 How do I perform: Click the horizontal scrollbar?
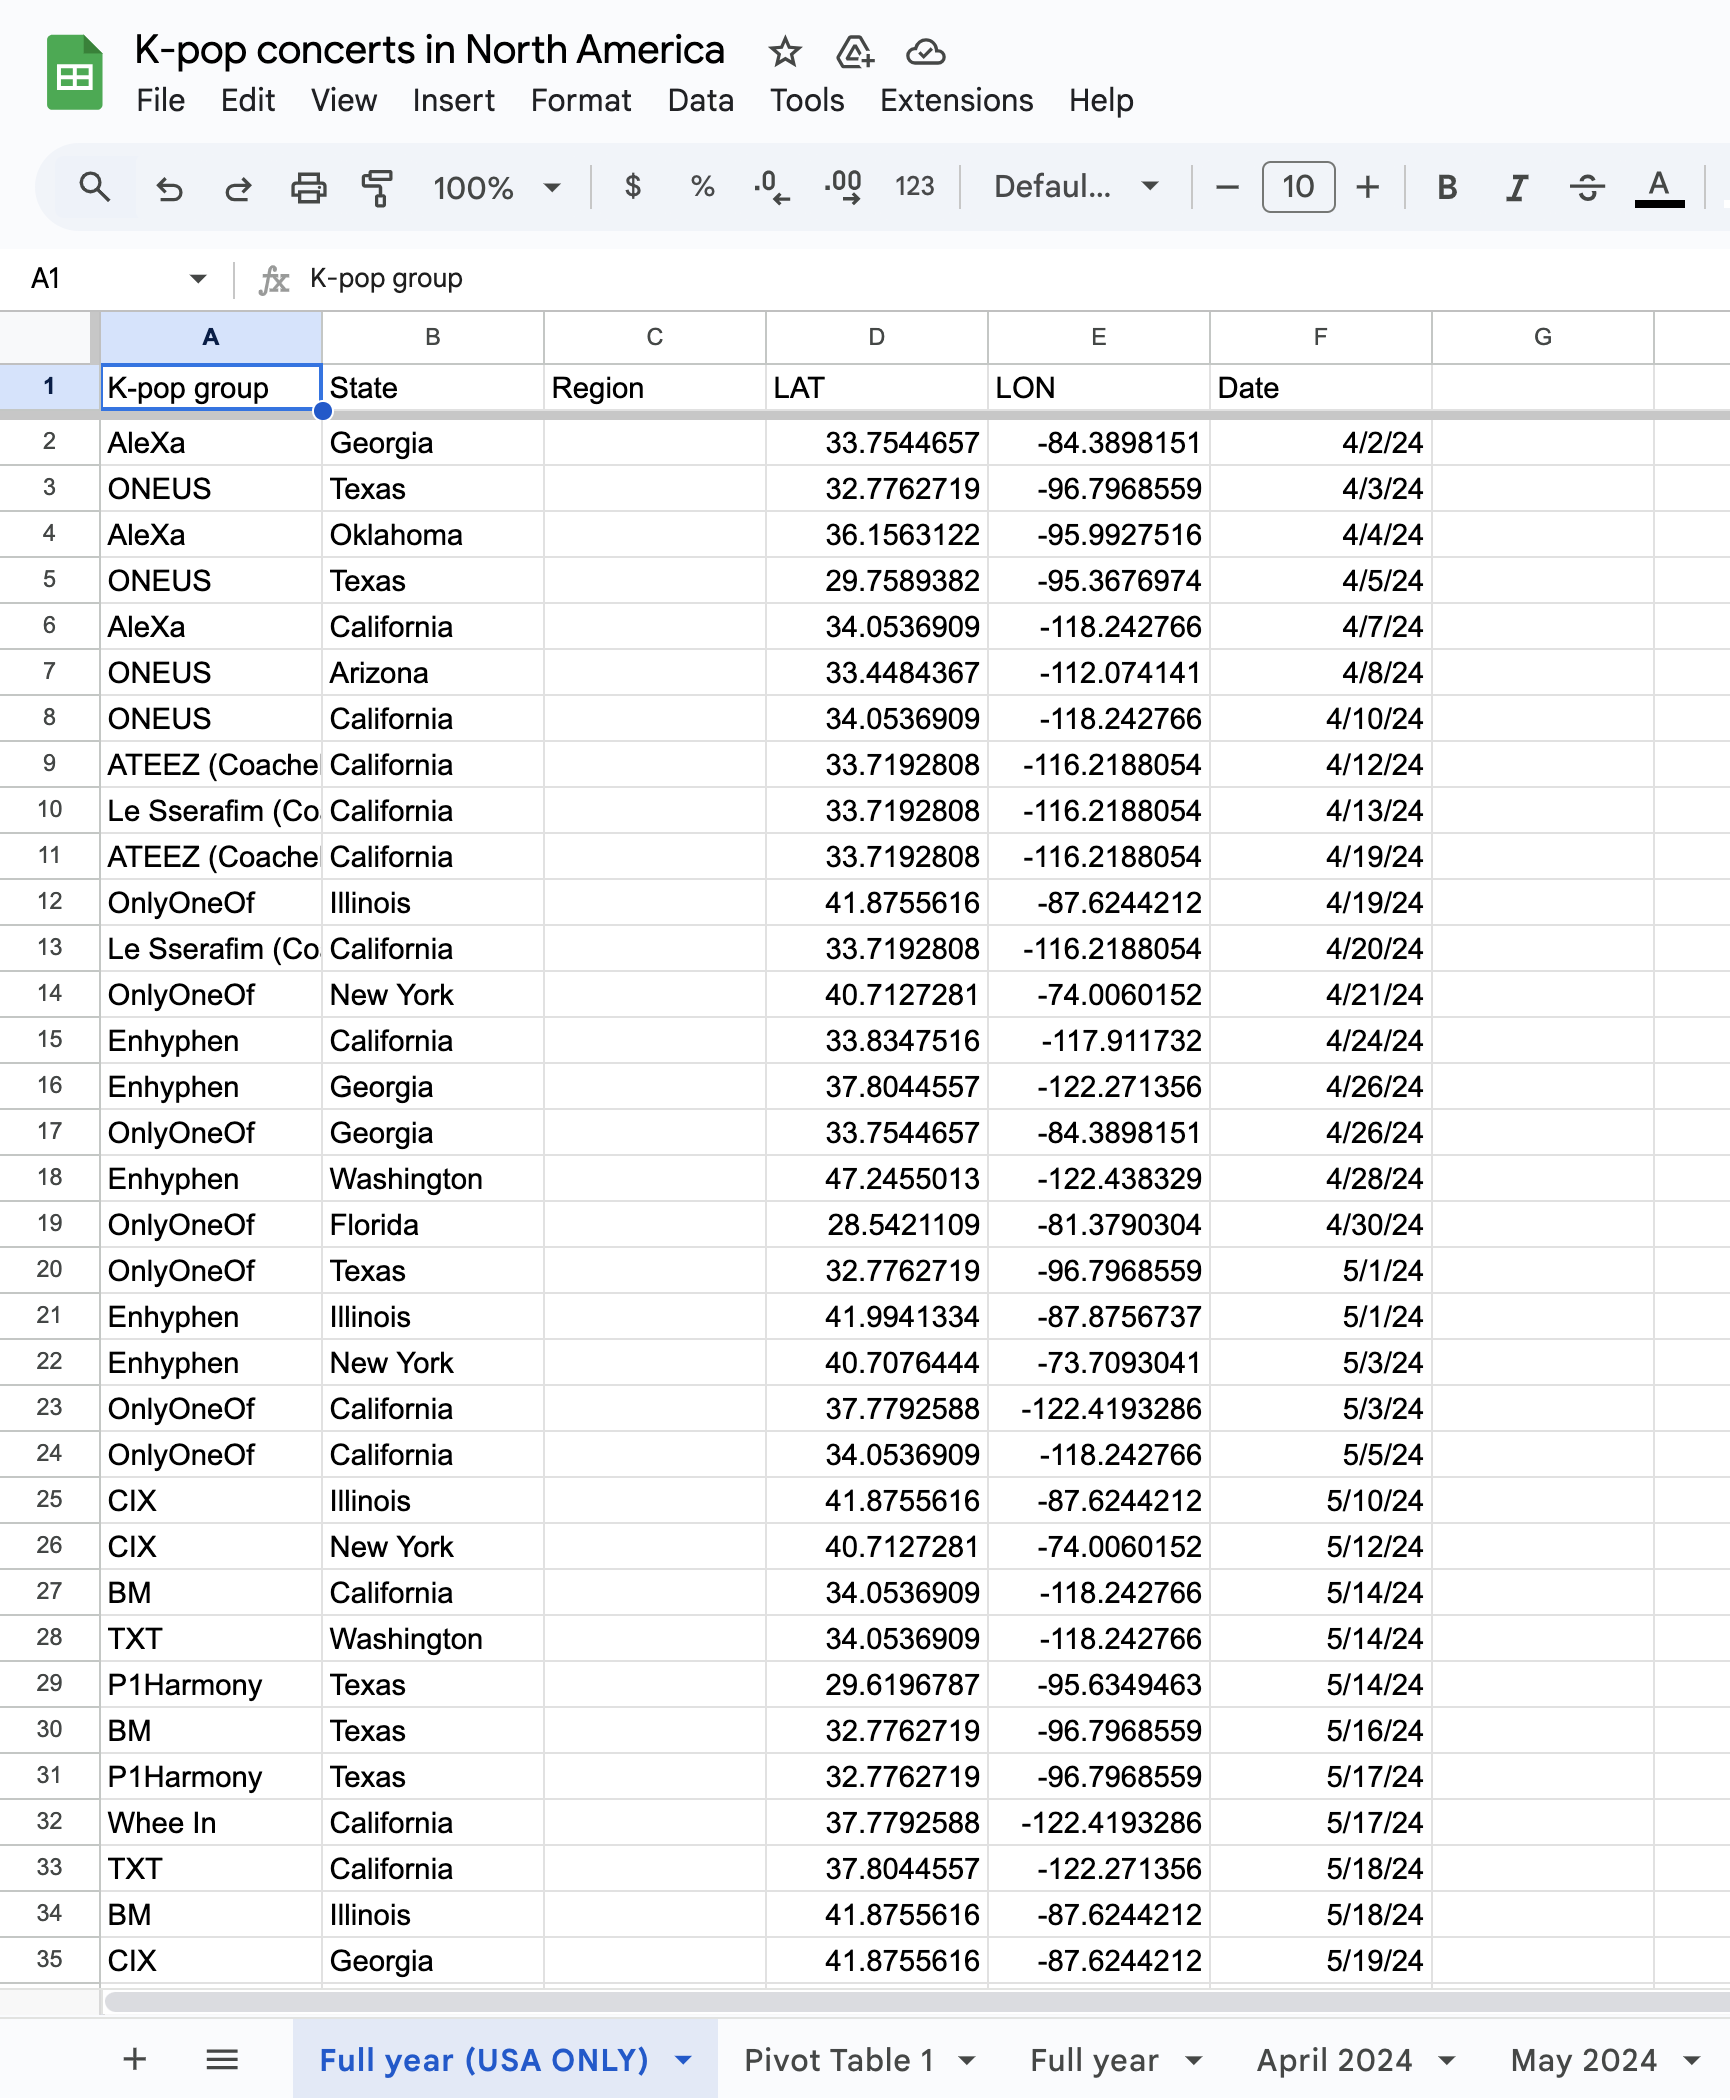pyautogui.click(x=917, y=2001)
